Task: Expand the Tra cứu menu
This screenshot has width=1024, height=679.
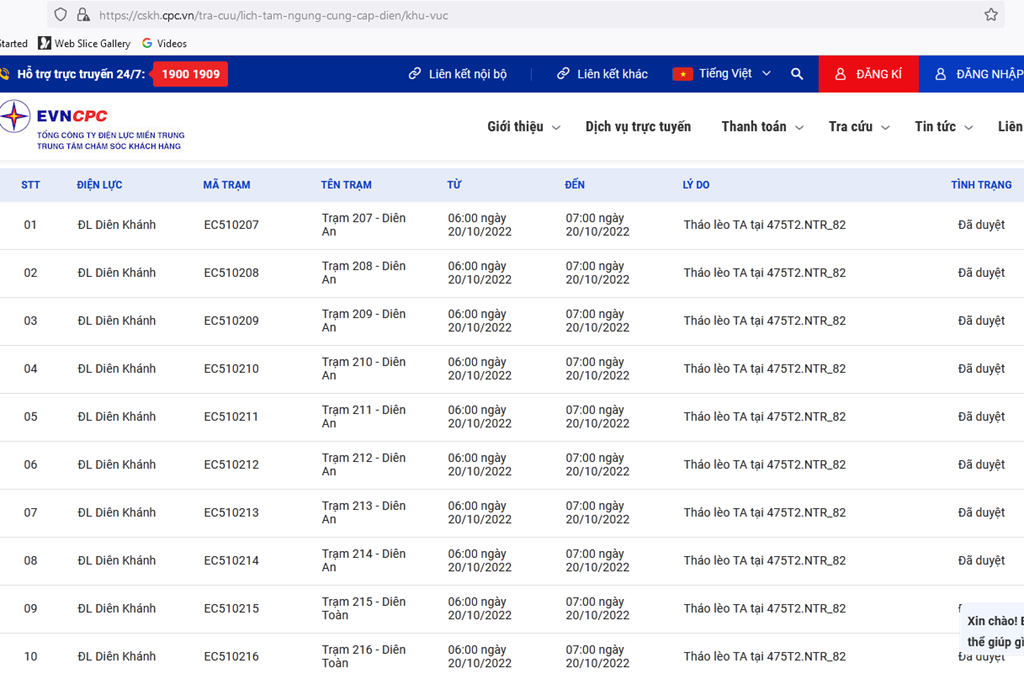Action: [x=859, y=127]
